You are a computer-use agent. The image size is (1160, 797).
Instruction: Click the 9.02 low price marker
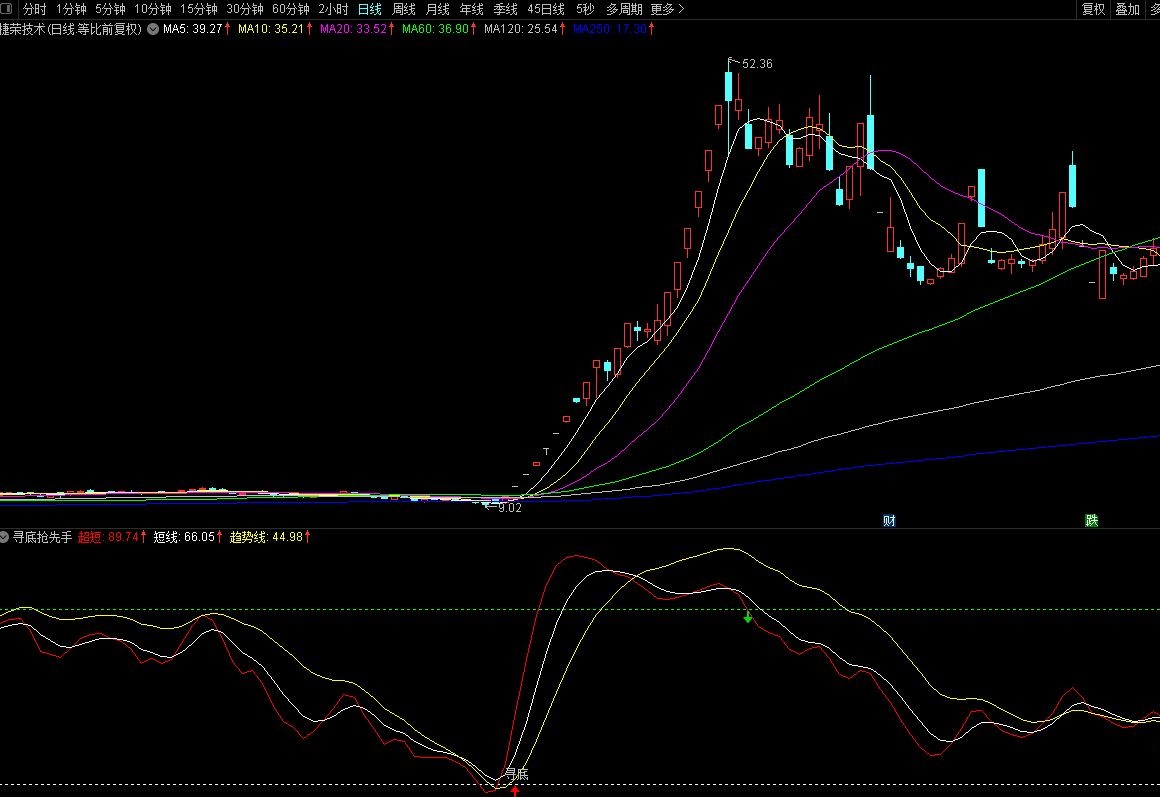(508, 508)
